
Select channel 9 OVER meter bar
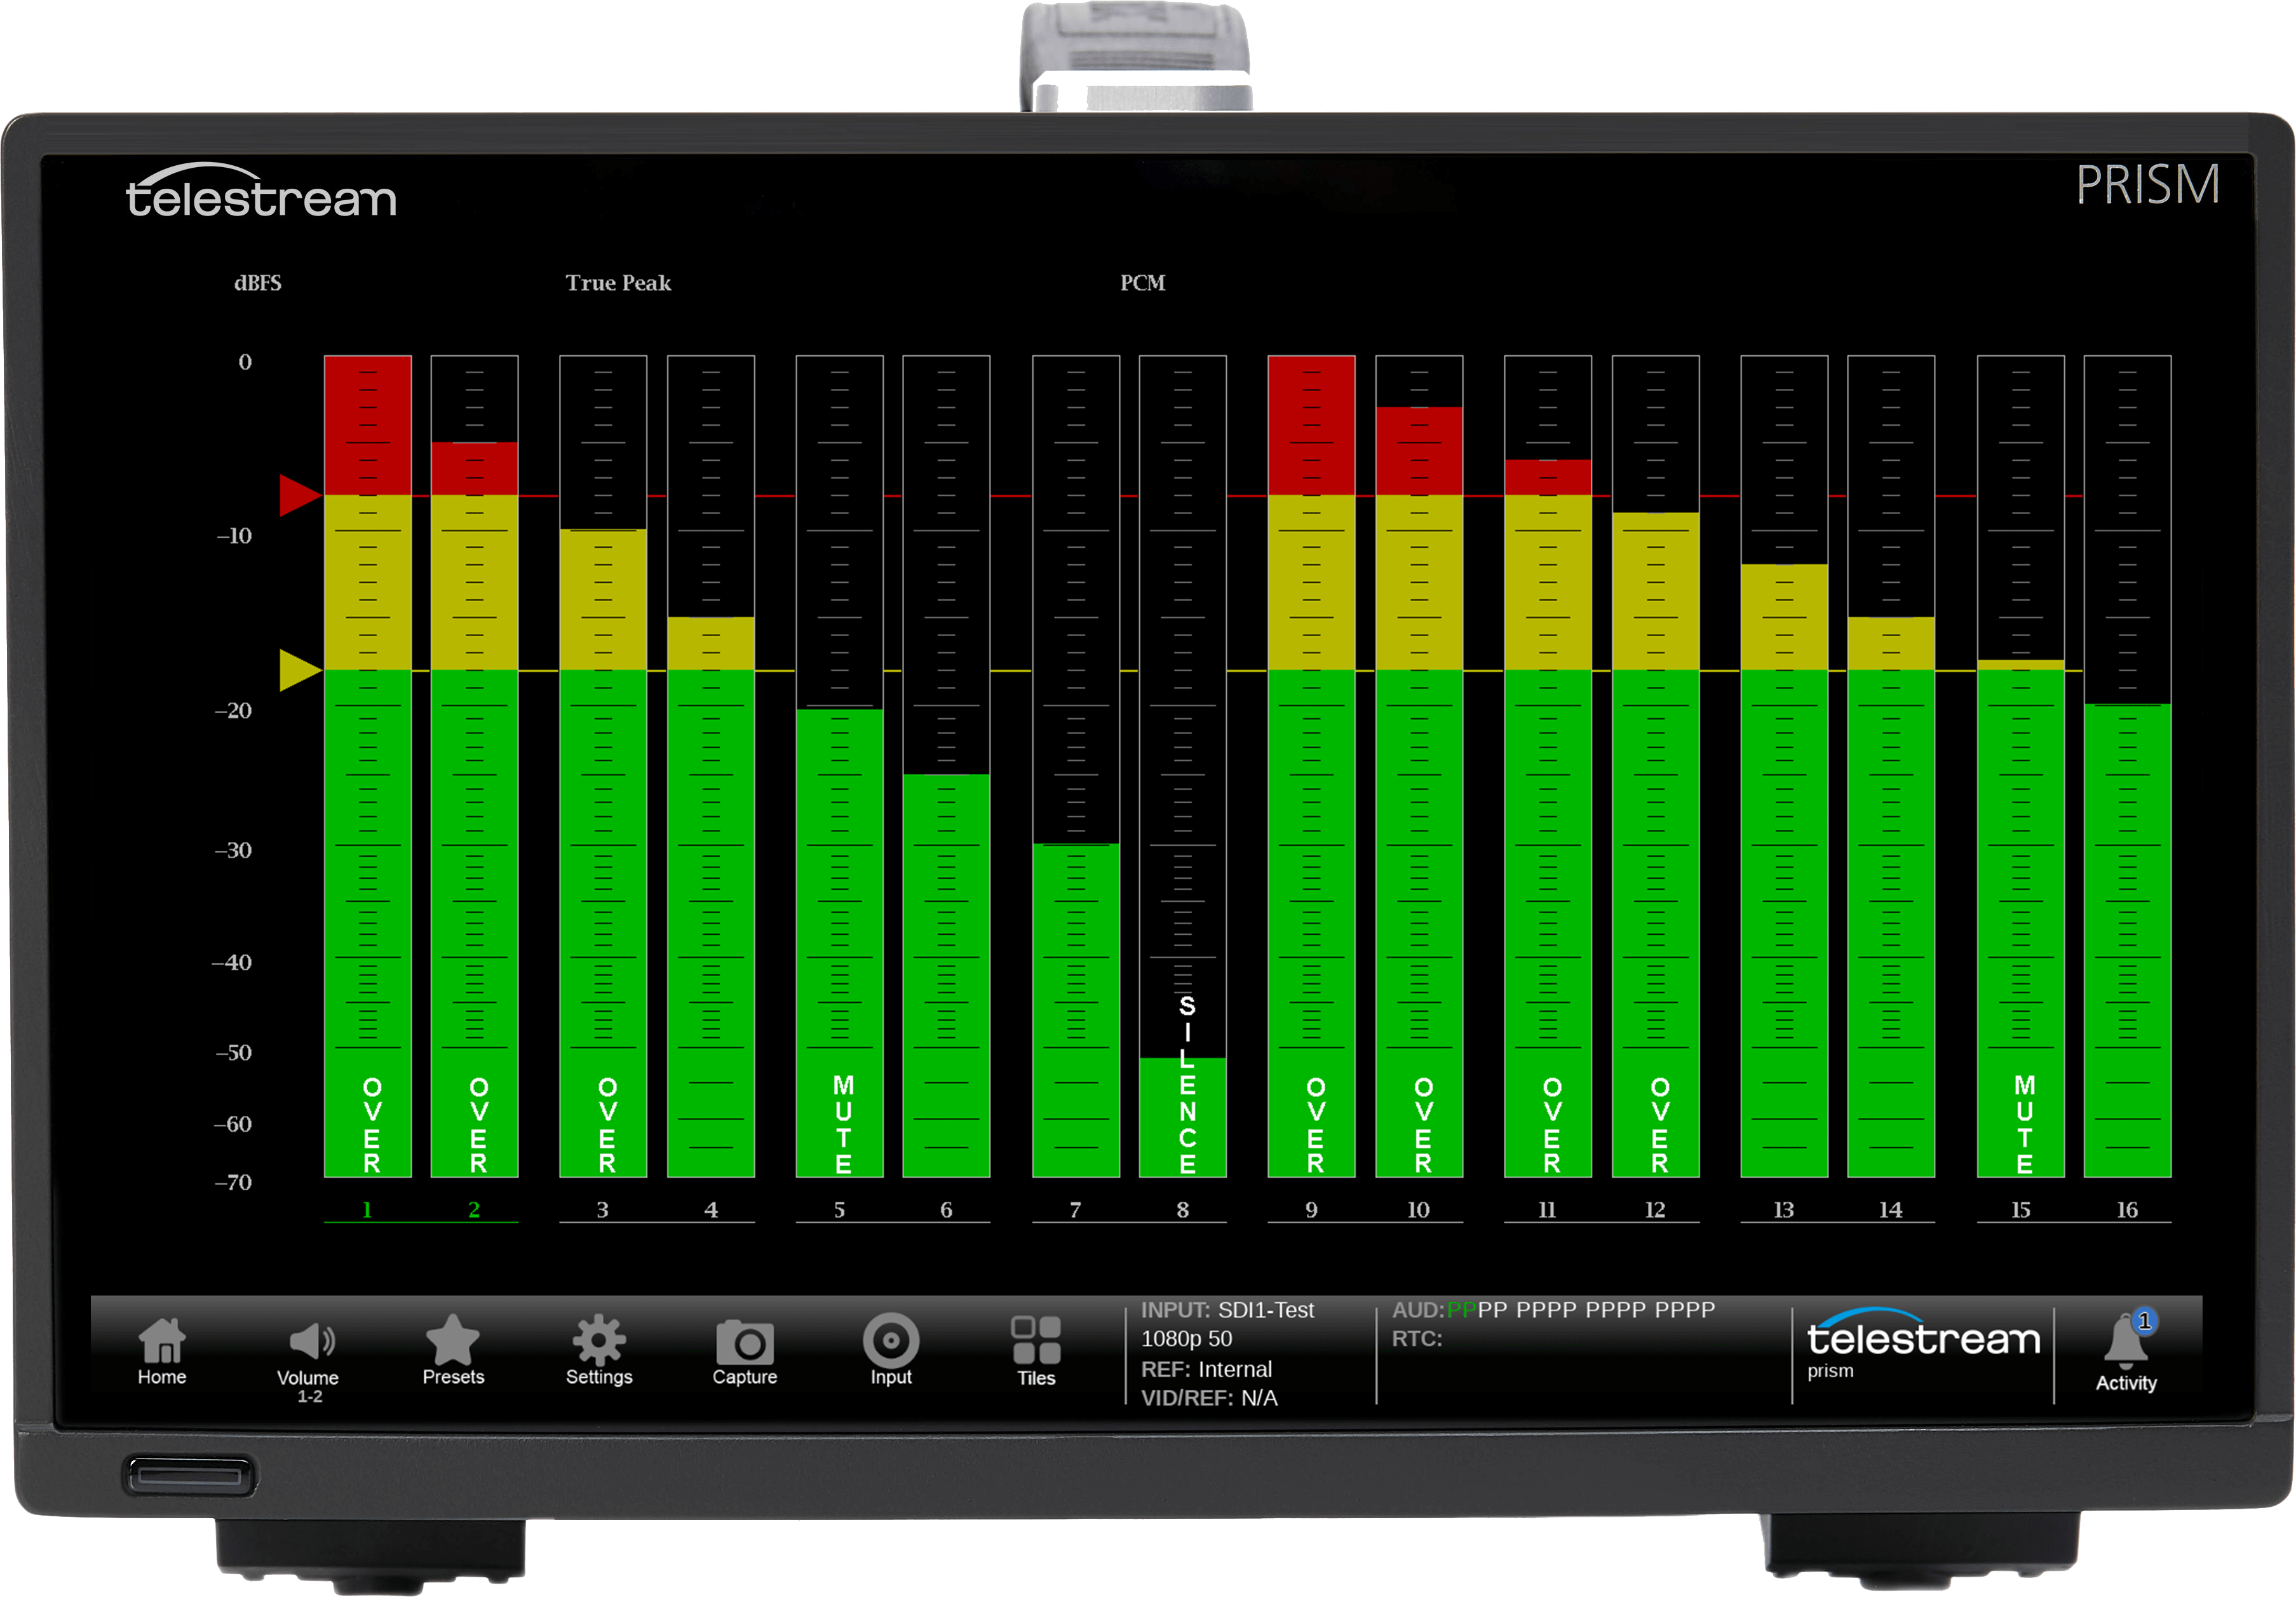1311,766
